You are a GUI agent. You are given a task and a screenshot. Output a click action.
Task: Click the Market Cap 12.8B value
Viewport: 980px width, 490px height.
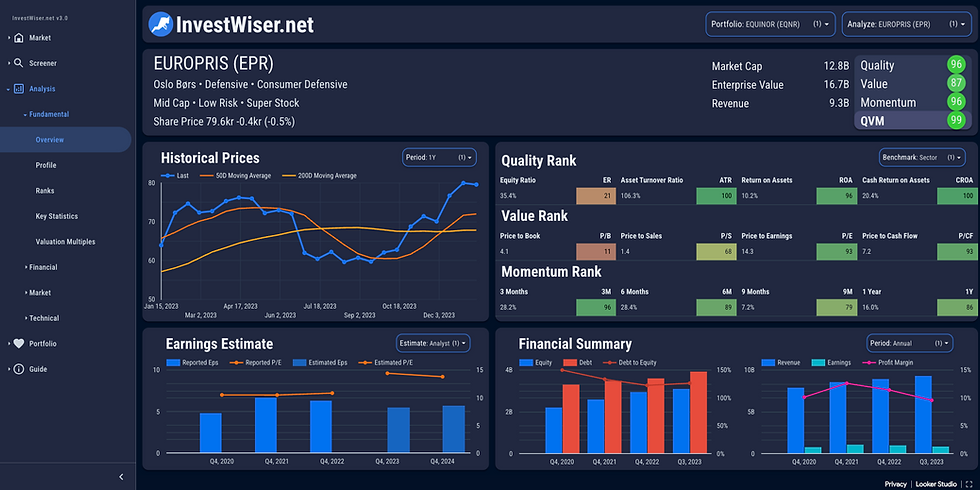(x=836, y=66)
